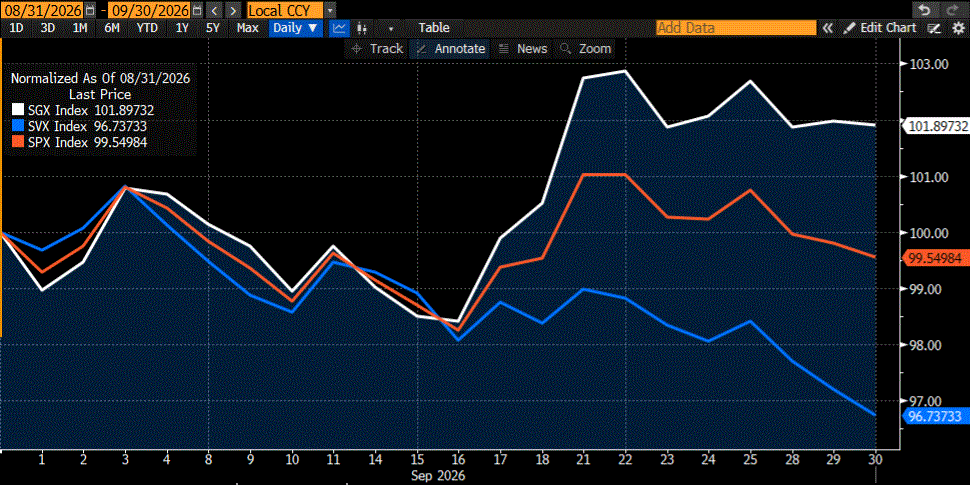Viewport: 970px width, 485px height.
Task: Select the 5Y range tab
Action: point(213,28)
